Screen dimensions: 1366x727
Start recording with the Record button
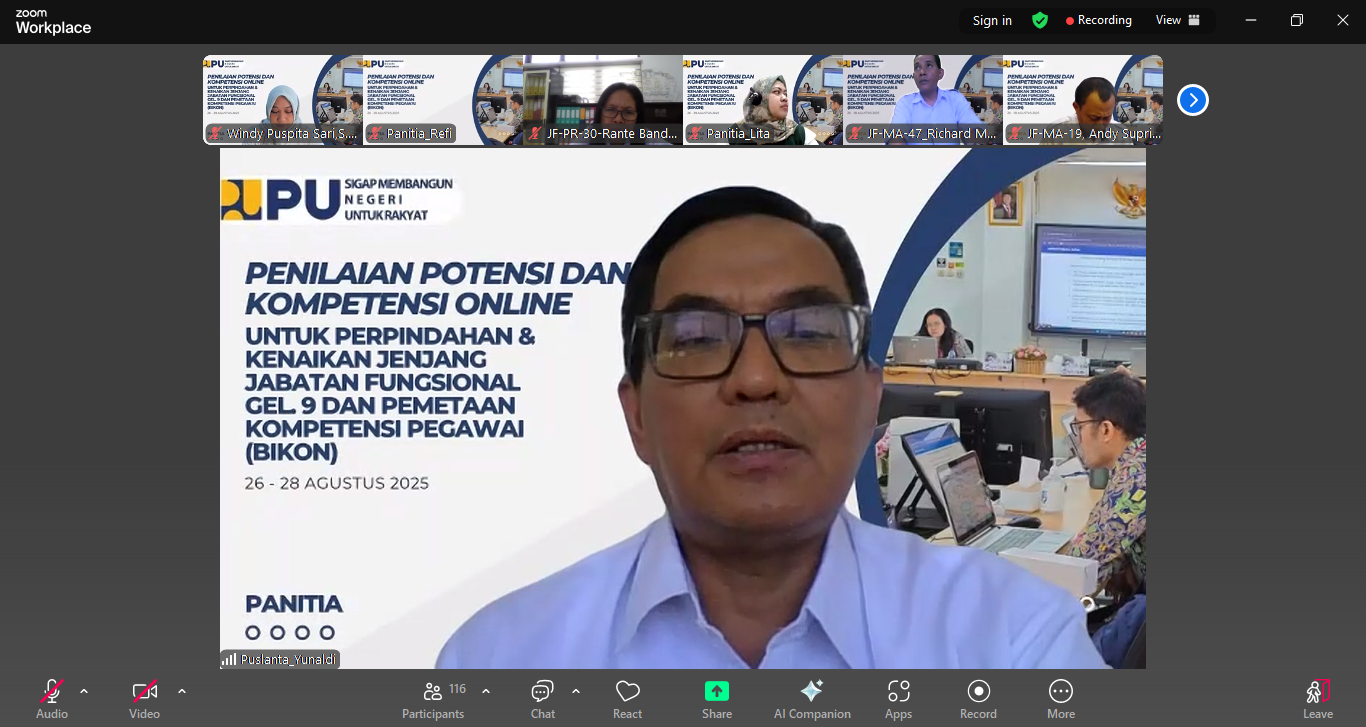point(979,699)
